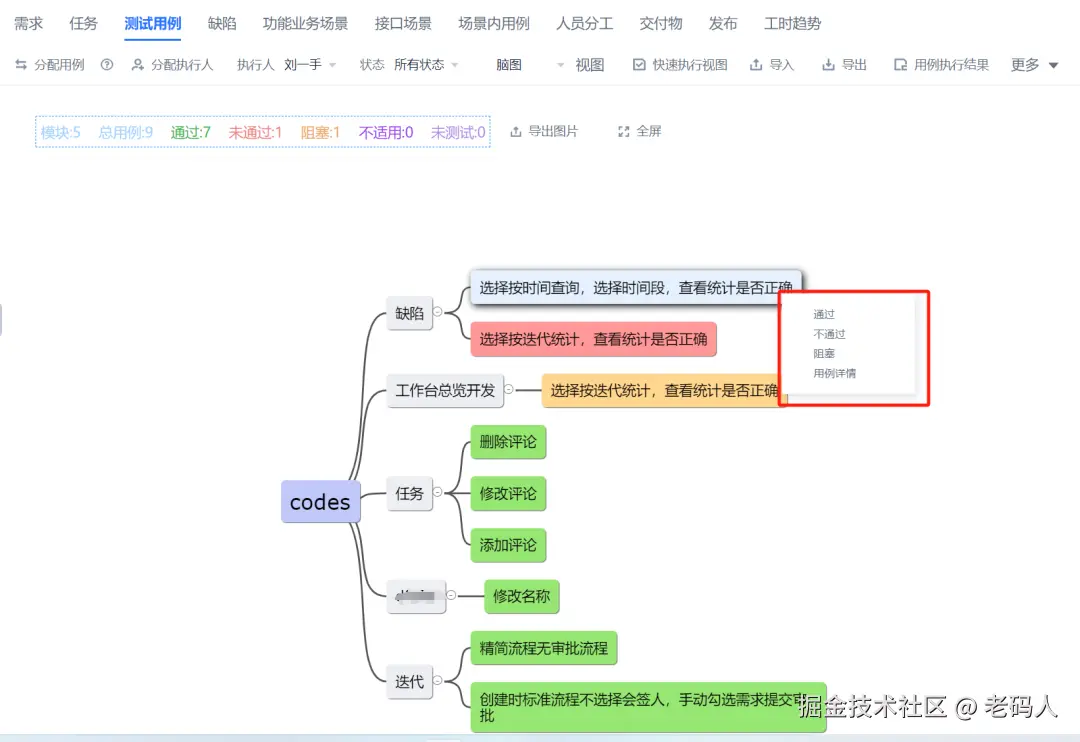
Task: Switch to the 工时趋势 tab
Action: [791, 23]
